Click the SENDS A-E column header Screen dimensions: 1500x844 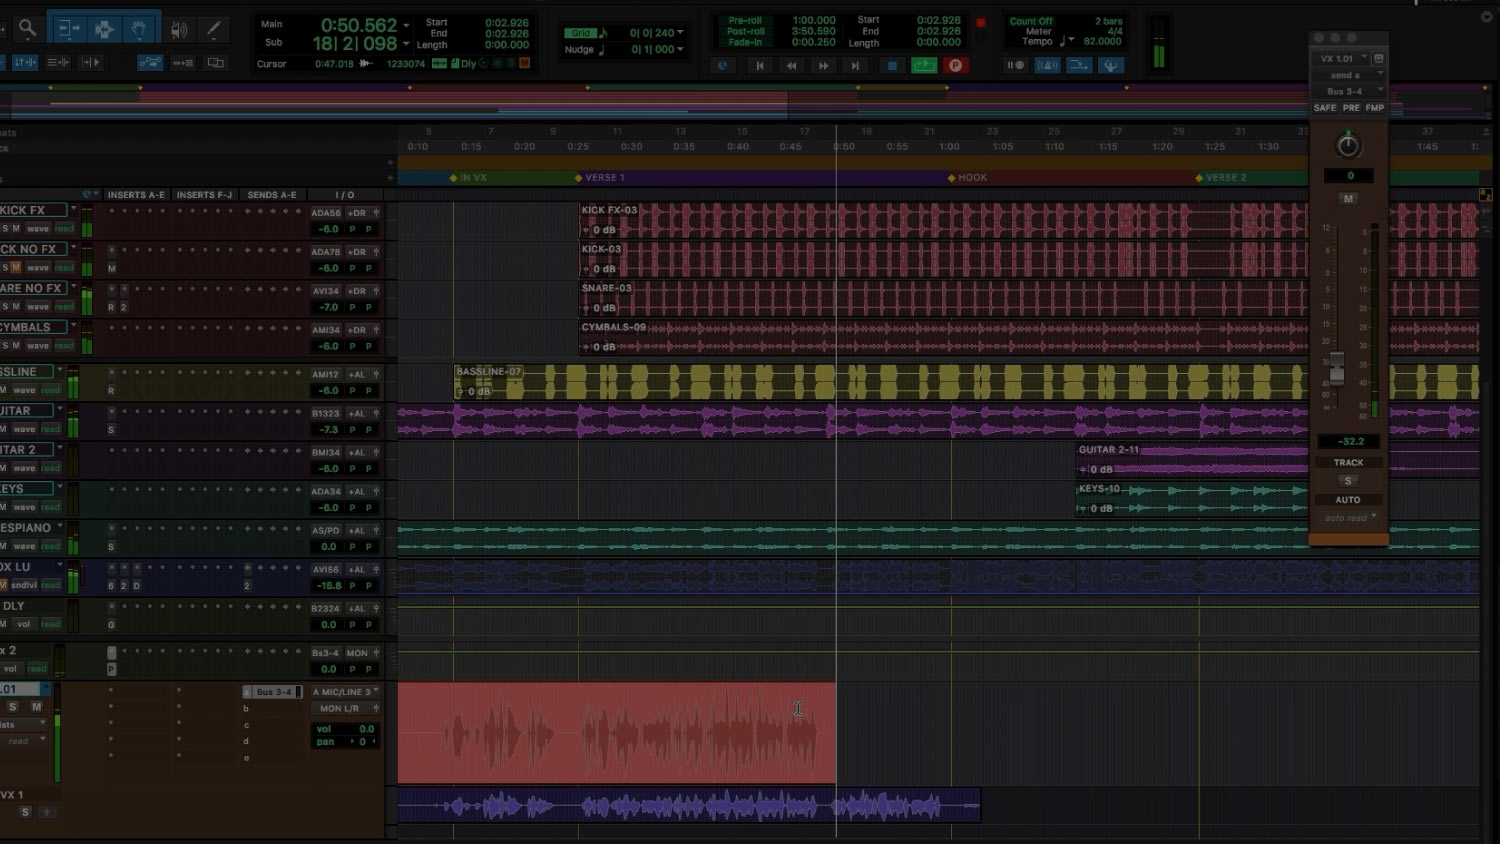[272, 195]
